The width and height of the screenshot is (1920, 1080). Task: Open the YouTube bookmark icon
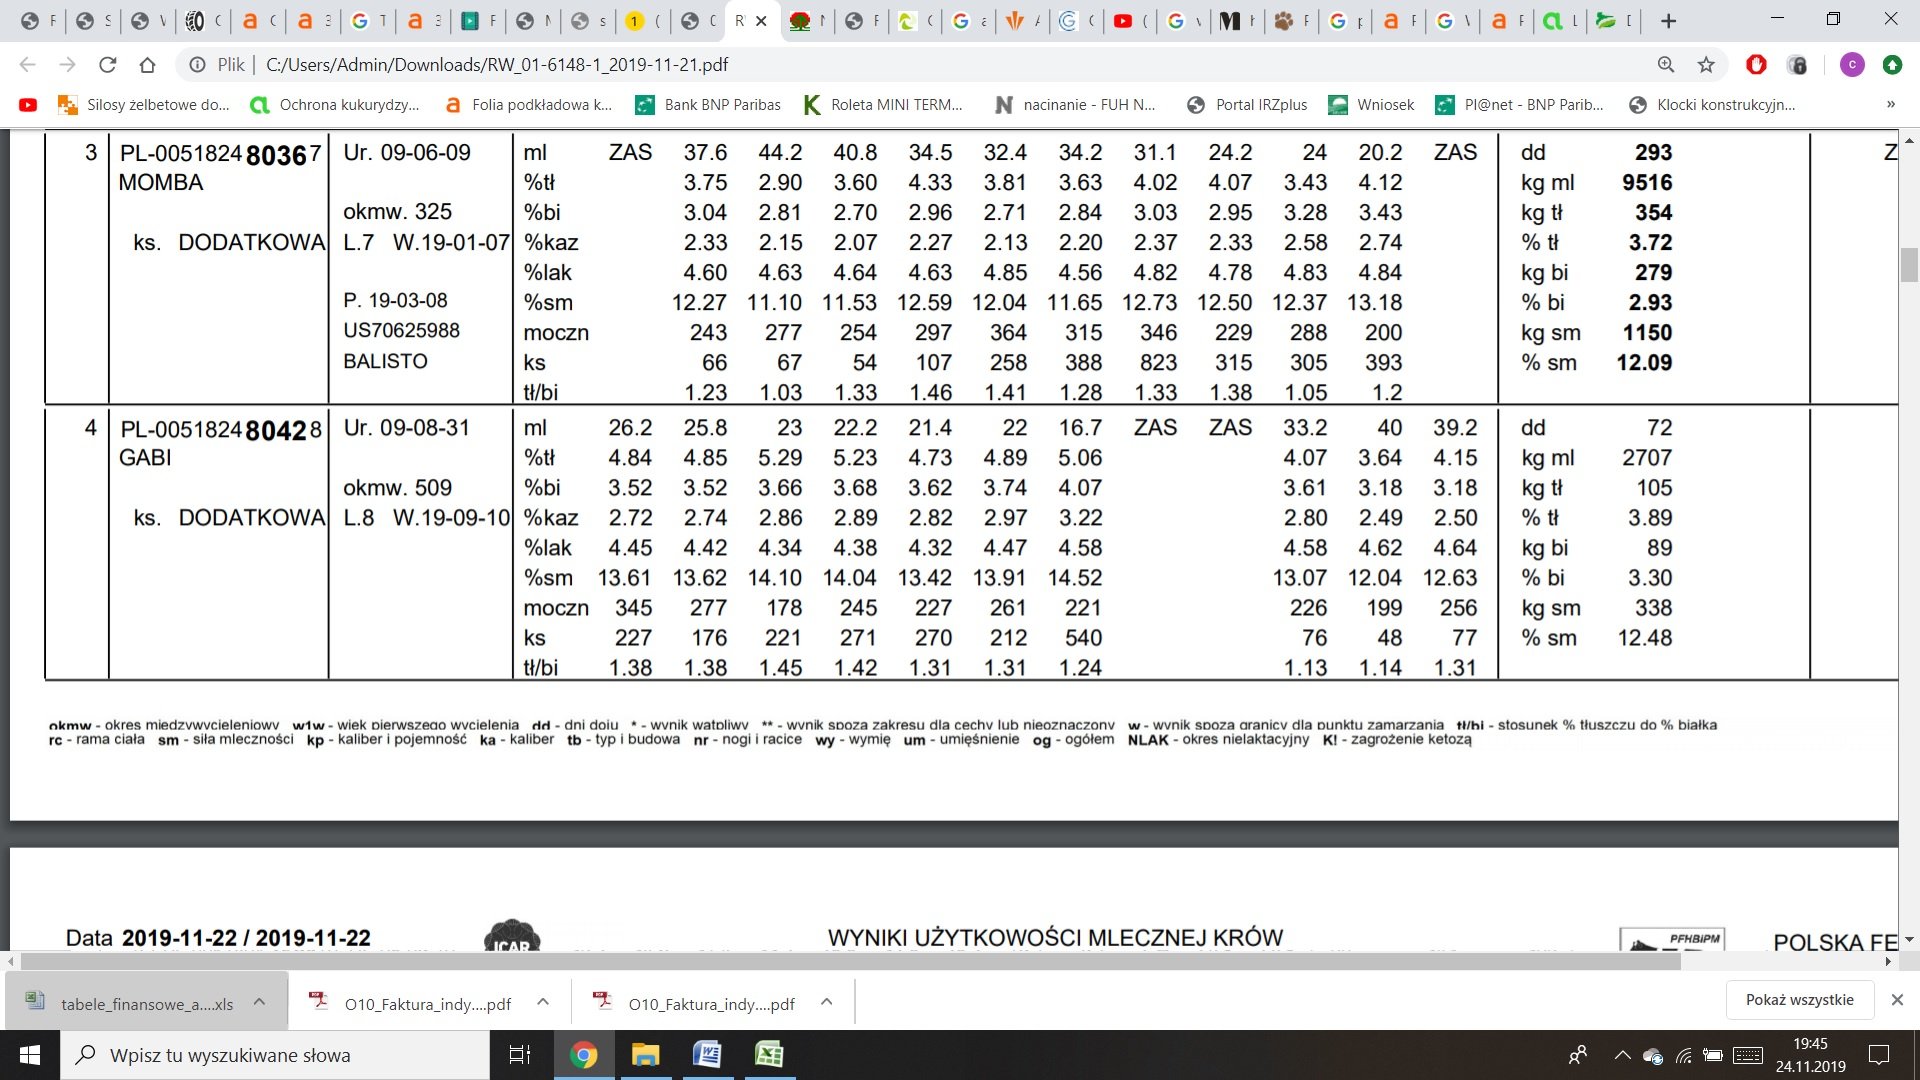click(28, 104)
